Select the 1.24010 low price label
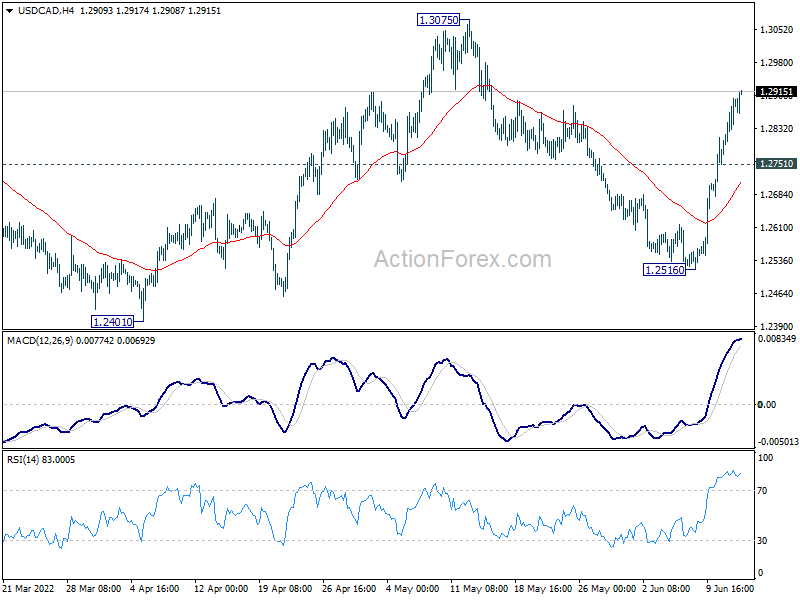800x600 pixels. click(112, 321)
